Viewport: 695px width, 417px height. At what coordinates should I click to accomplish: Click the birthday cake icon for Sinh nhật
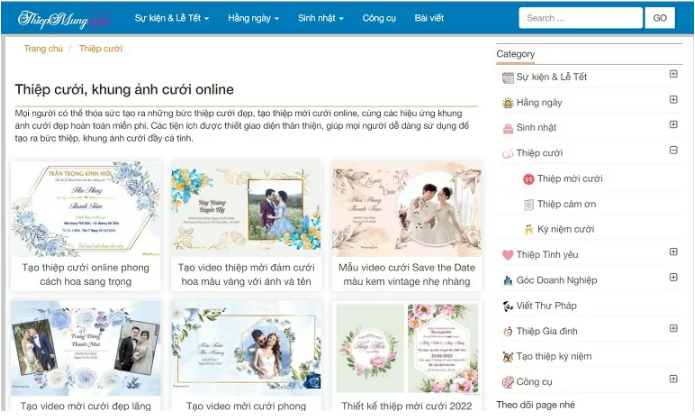[508, 128]
